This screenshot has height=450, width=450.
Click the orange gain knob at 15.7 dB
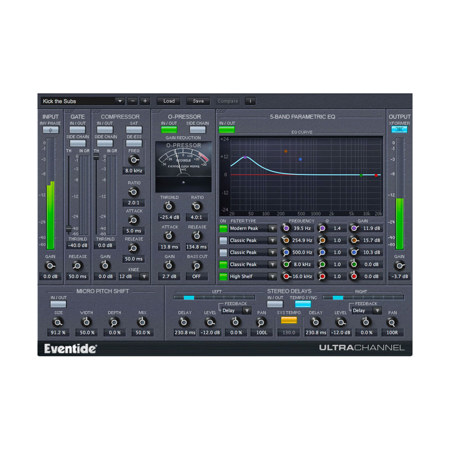[354, 240]
